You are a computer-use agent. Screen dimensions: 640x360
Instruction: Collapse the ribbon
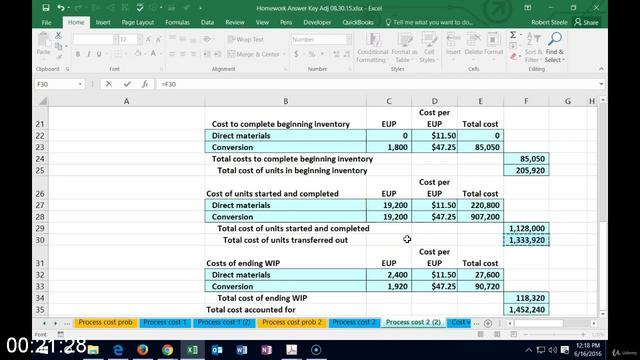point(601,69)
